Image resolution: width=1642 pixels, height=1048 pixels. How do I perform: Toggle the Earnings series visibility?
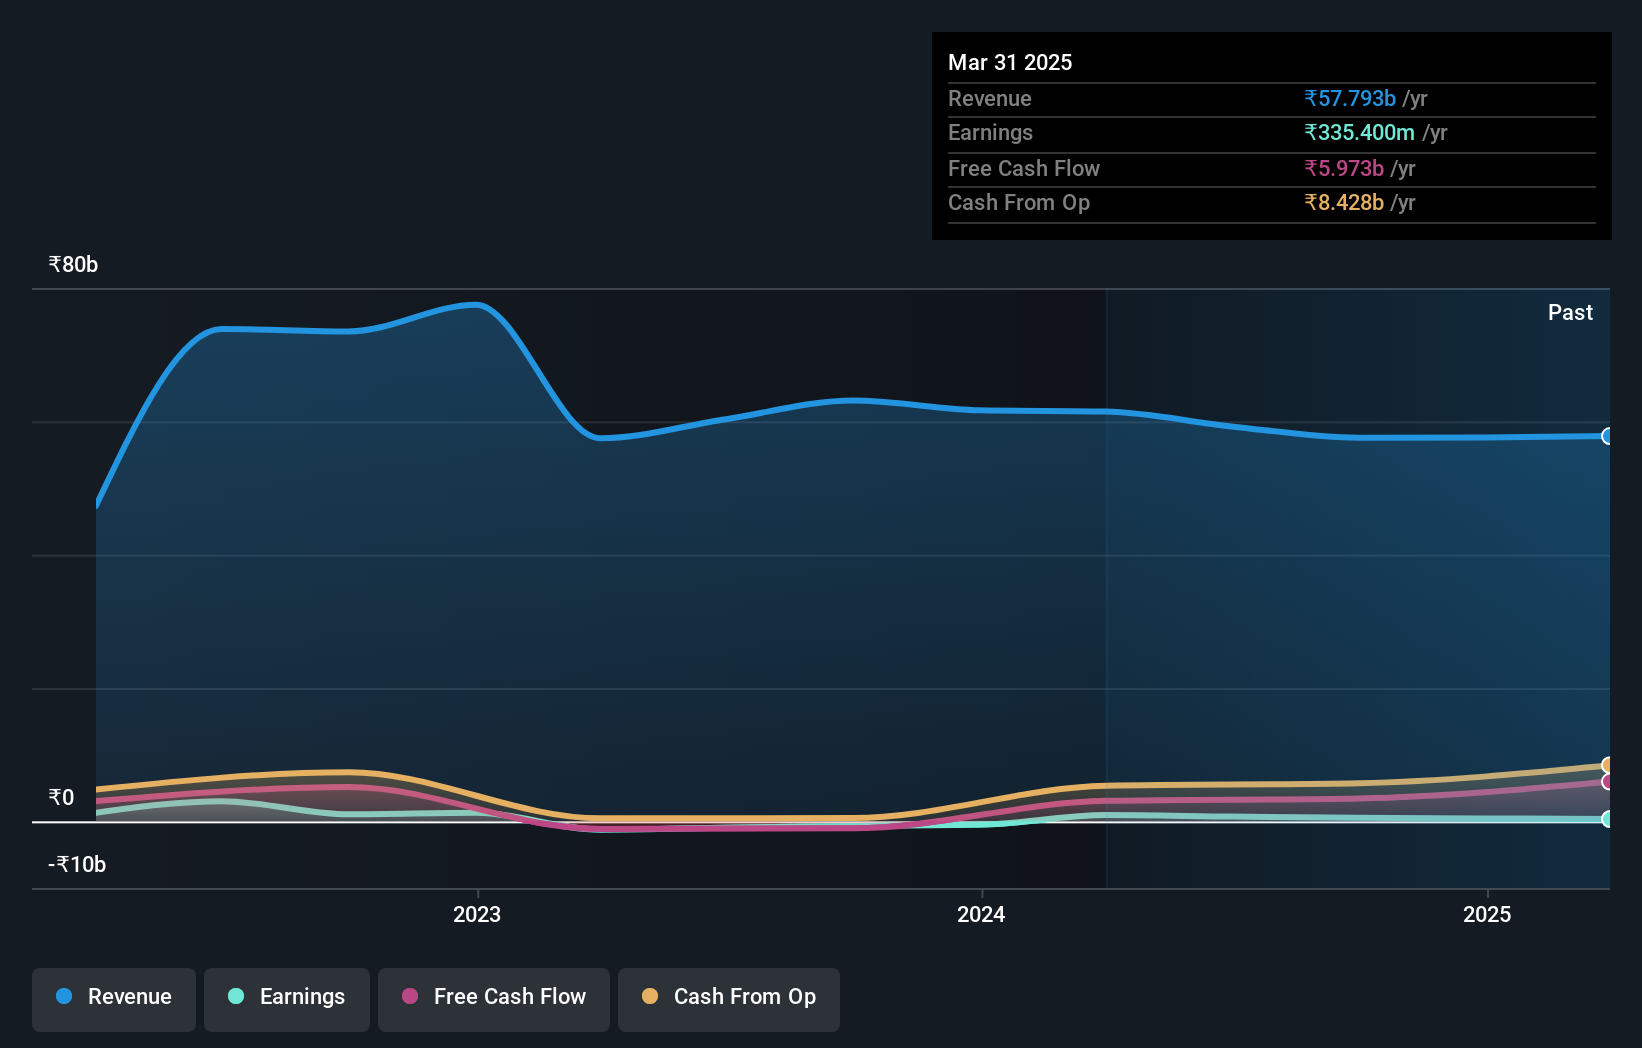tap(287, 998)
